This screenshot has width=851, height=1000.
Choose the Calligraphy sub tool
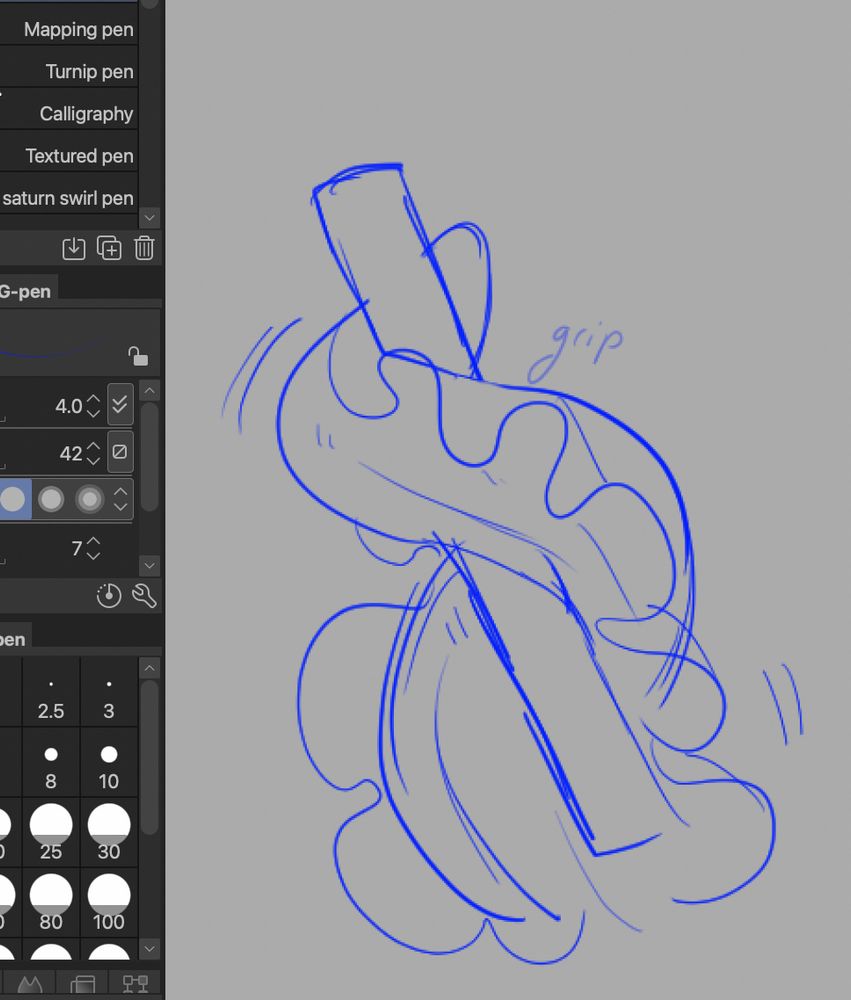69,114
